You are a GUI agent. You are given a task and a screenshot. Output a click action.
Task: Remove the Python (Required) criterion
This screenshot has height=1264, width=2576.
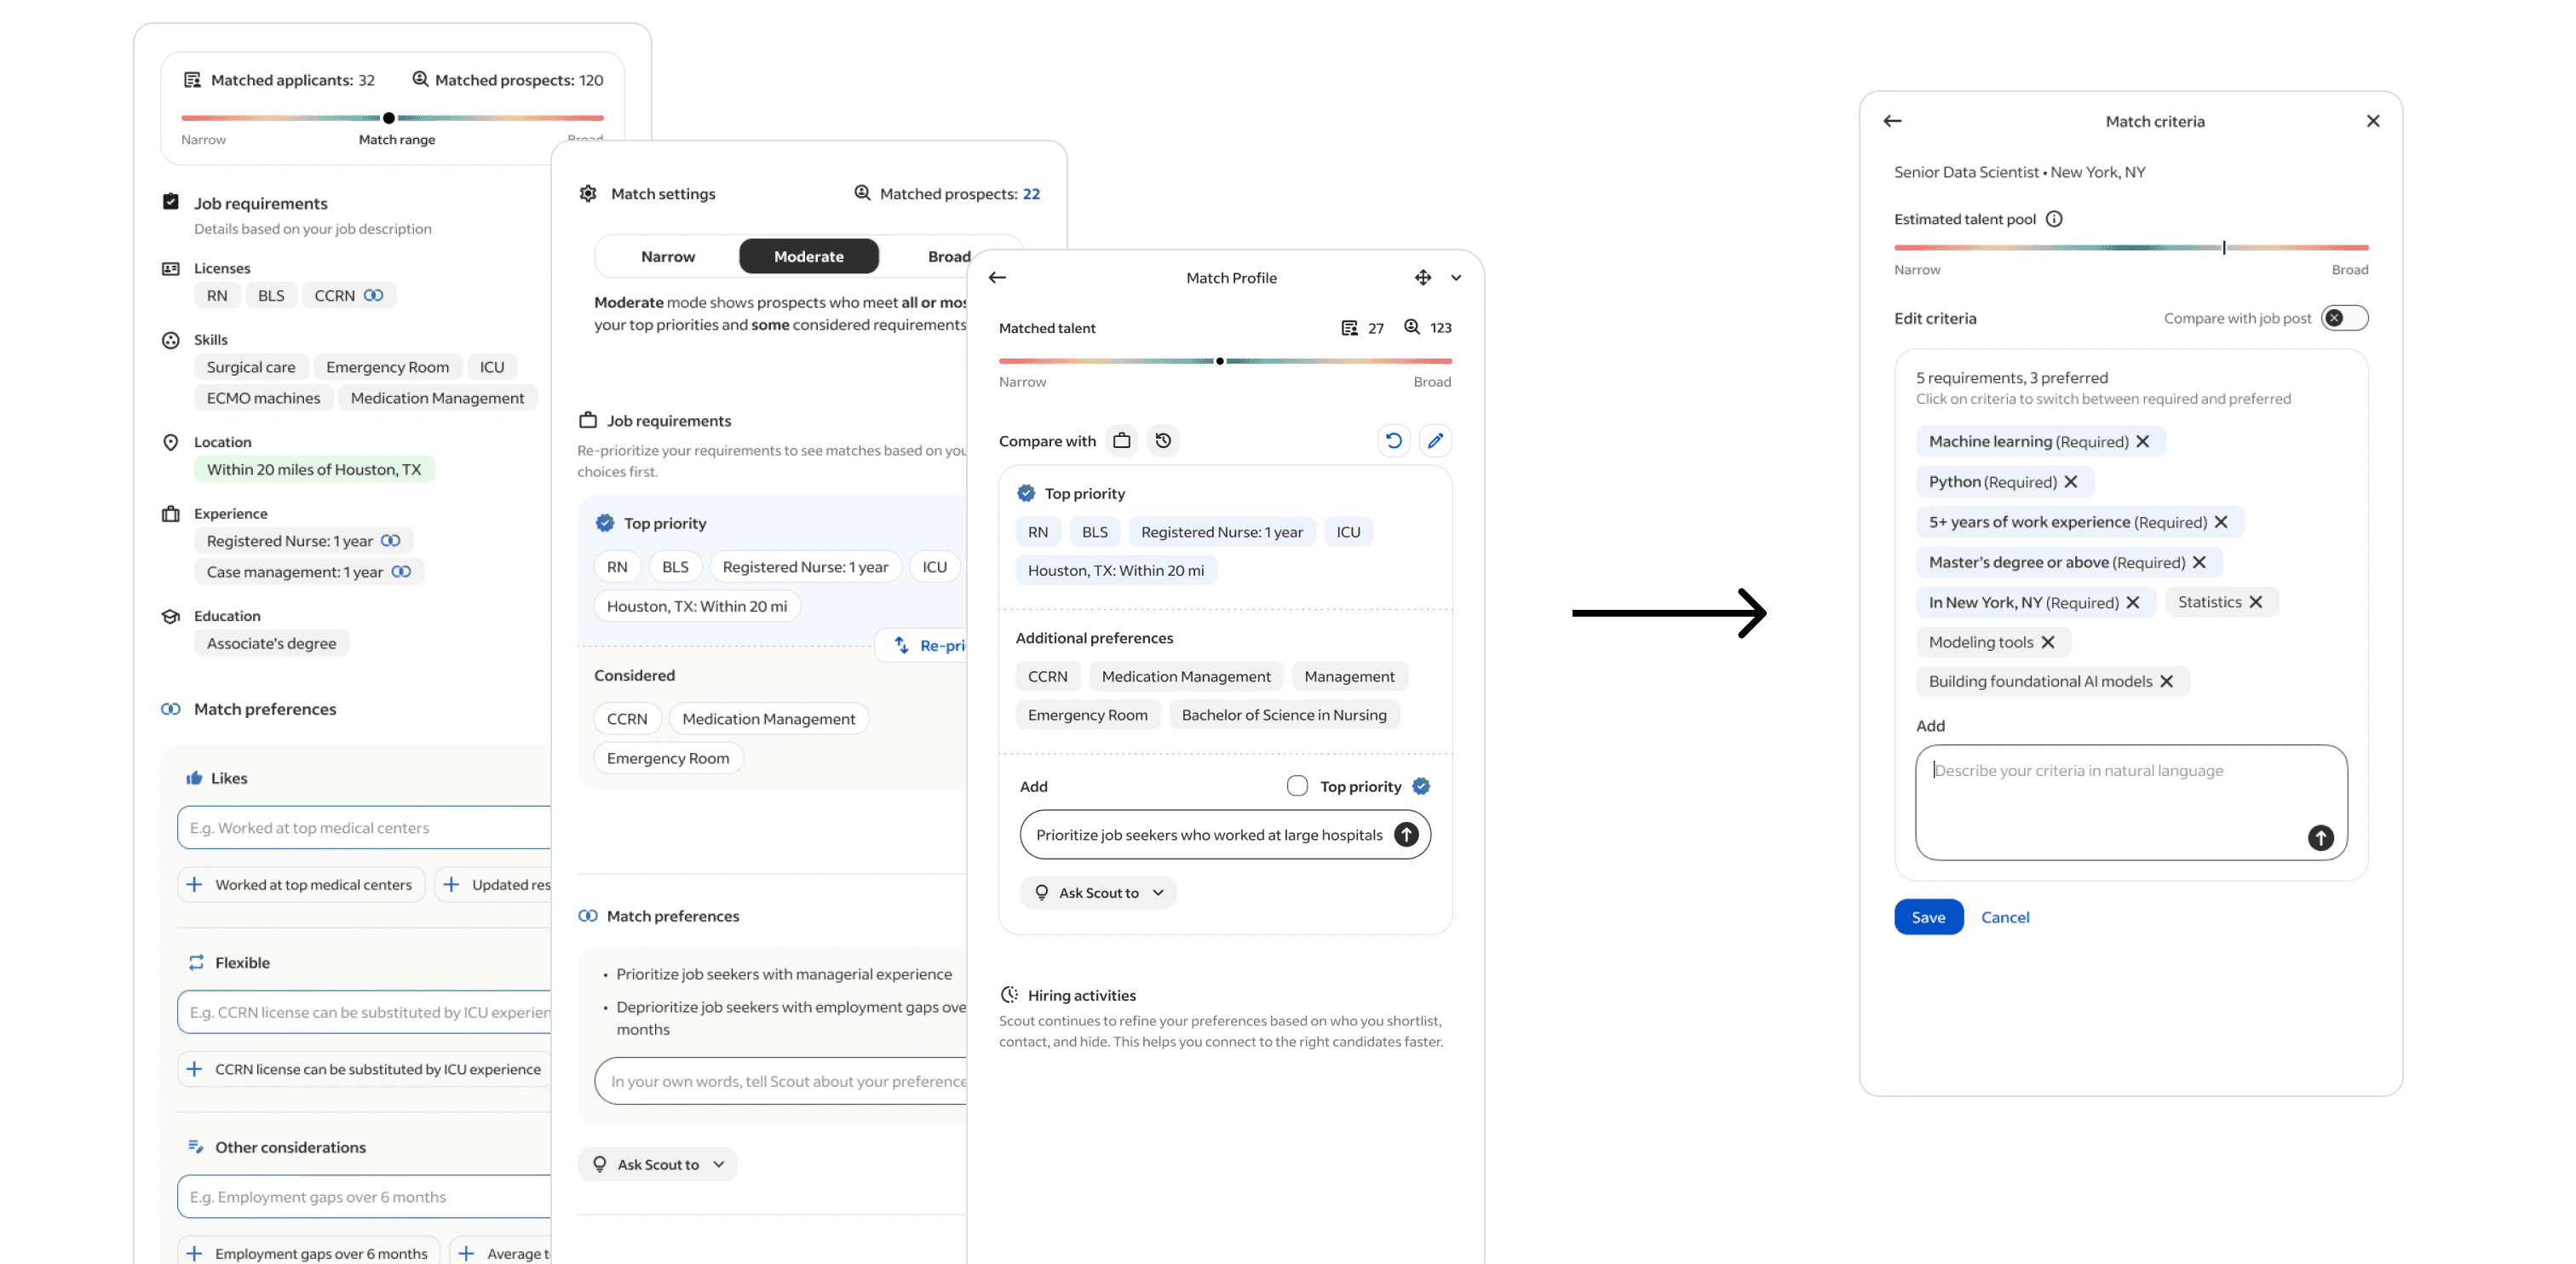[x=2071, y=482]
